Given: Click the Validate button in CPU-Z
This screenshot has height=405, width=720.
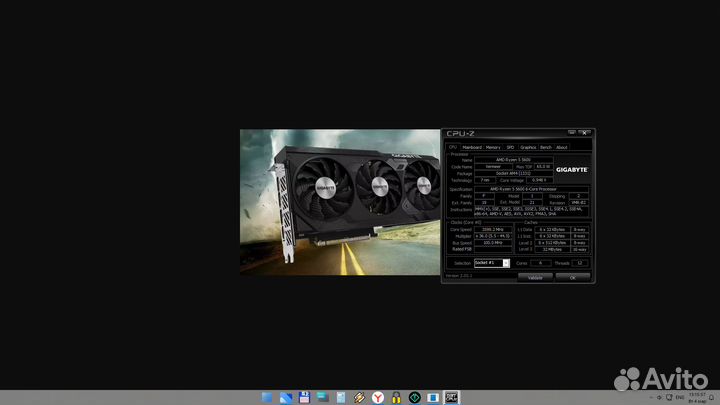Looking at the screenshot, I should pyautogui.click(x=535, y=277).
